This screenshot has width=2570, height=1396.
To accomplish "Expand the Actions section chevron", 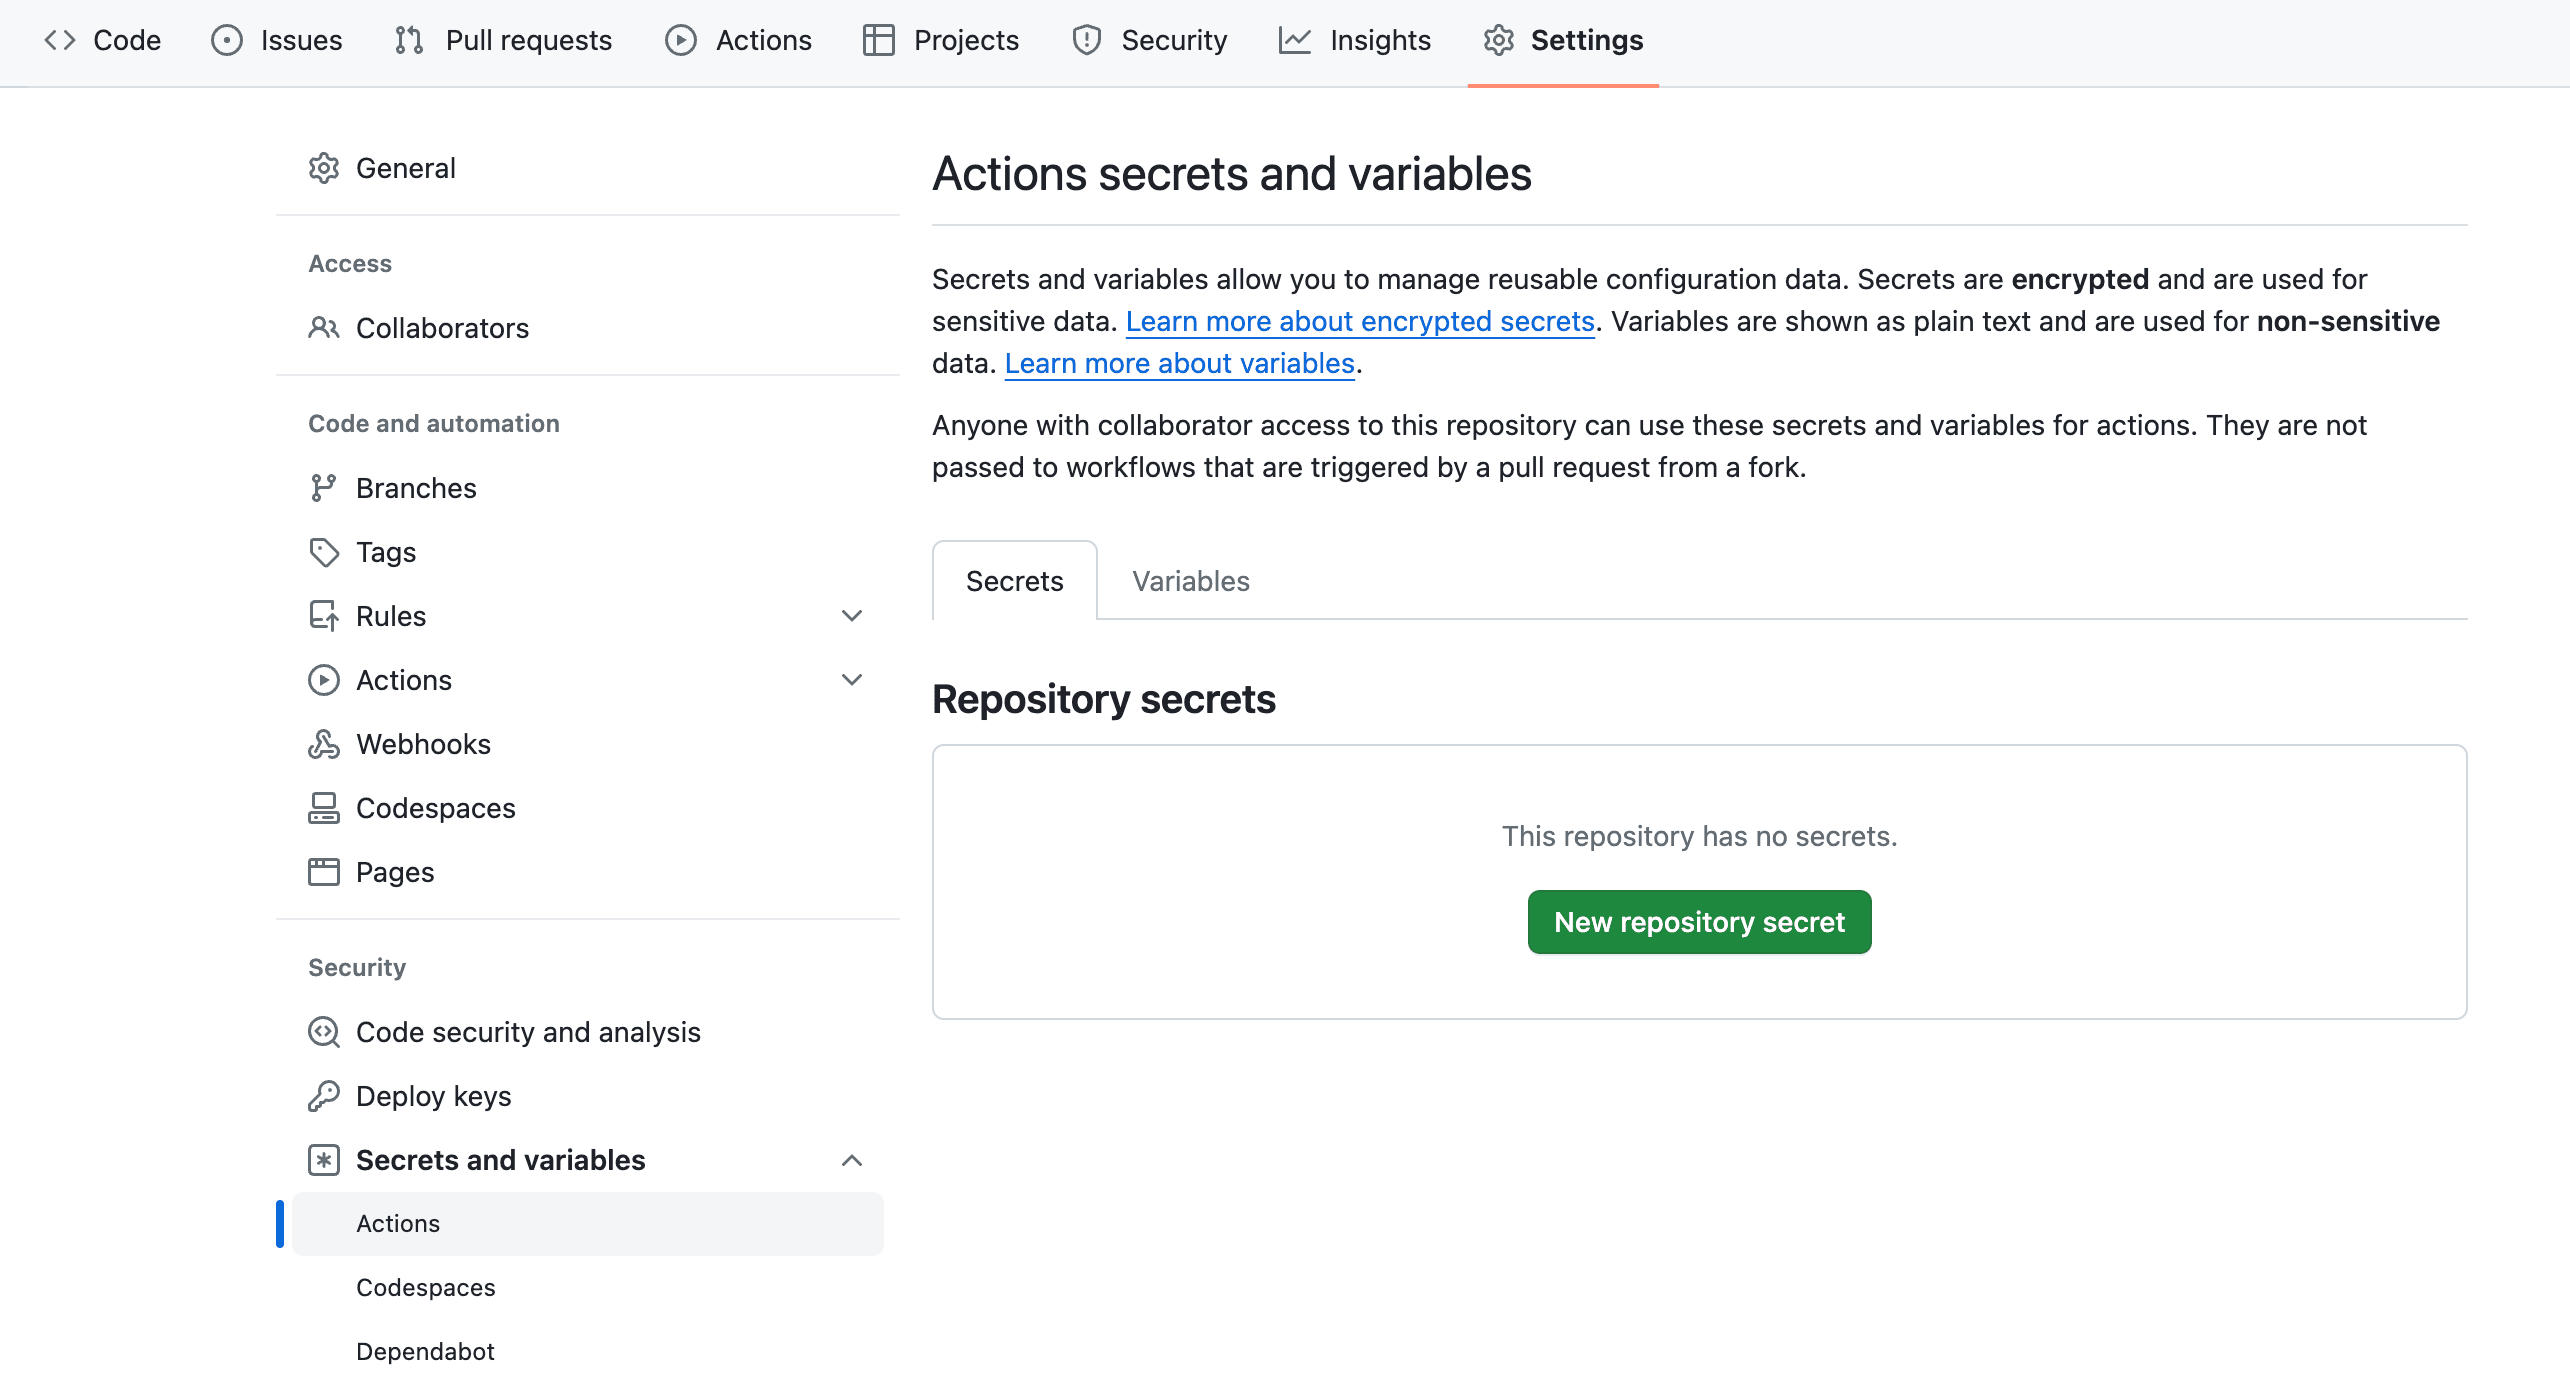I will 852,679.
